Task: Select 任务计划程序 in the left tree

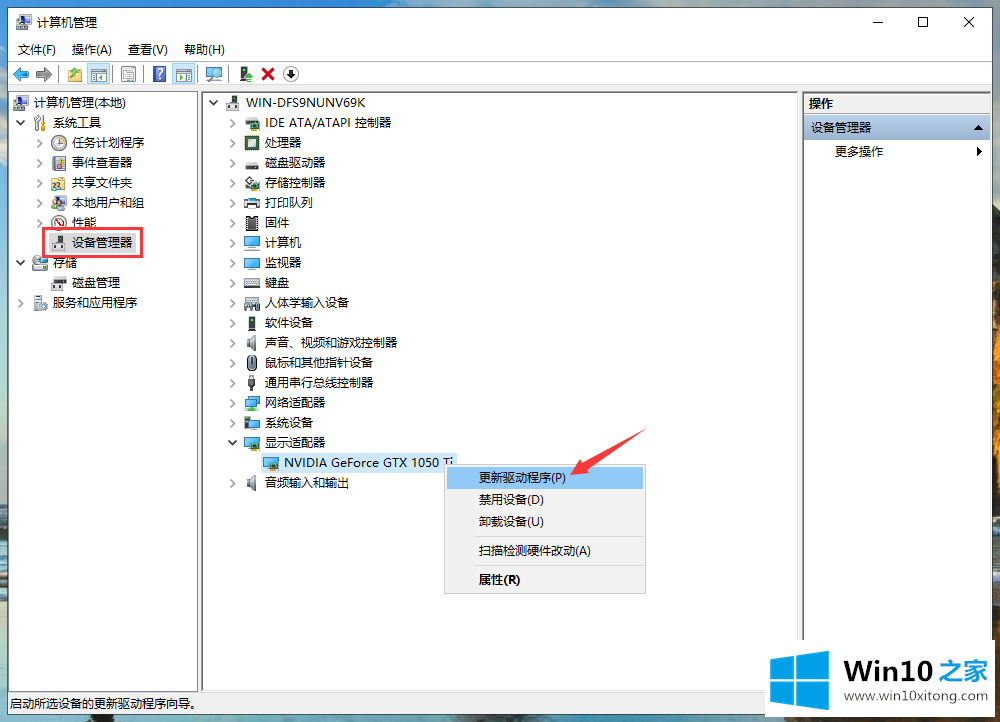Action: coord(108,142)
